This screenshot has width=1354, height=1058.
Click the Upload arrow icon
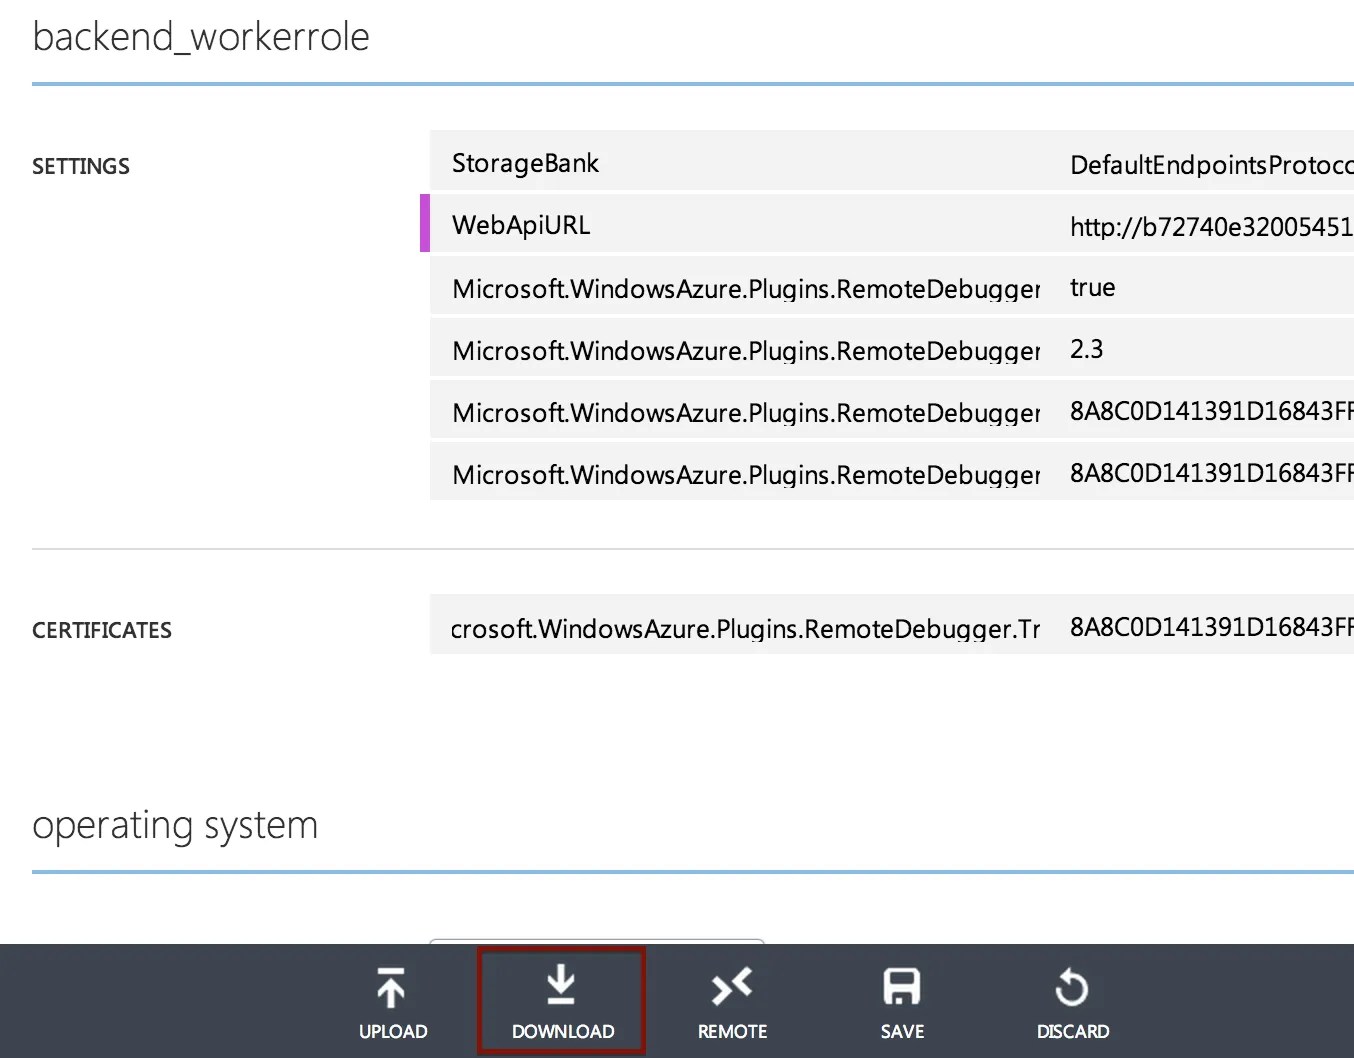coord(392,988)
